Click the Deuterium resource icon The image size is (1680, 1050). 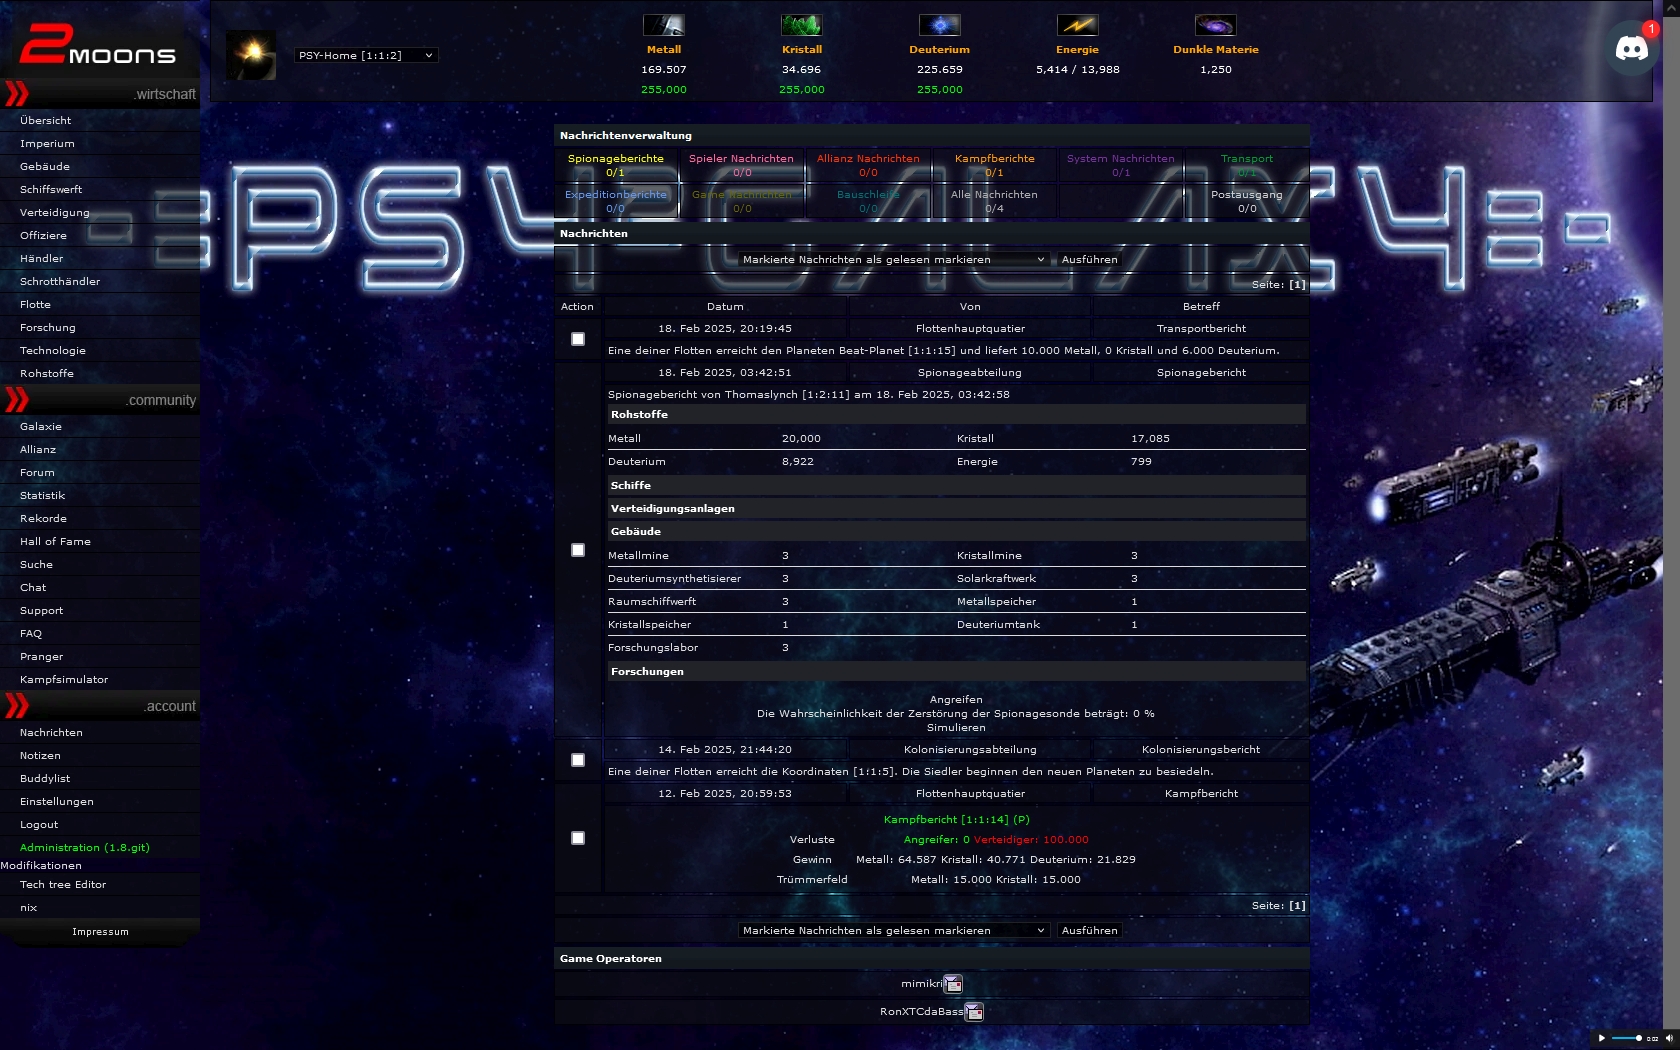click(939, 25)
